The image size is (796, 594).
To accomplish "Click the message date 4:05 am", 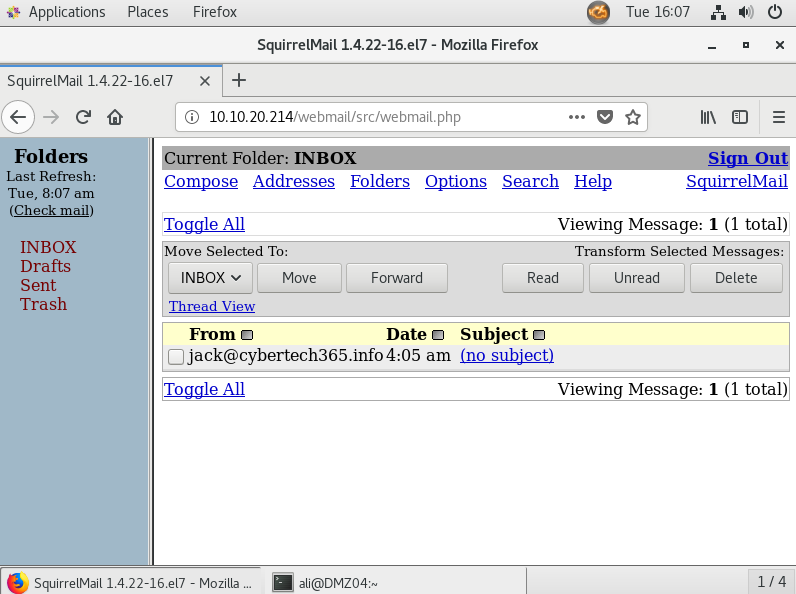I will (x=418, y=355).
